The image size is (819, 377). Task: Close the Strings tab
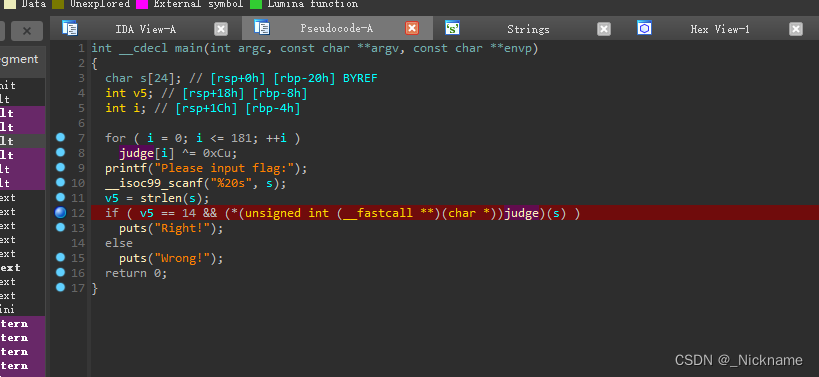coord(604,29)
